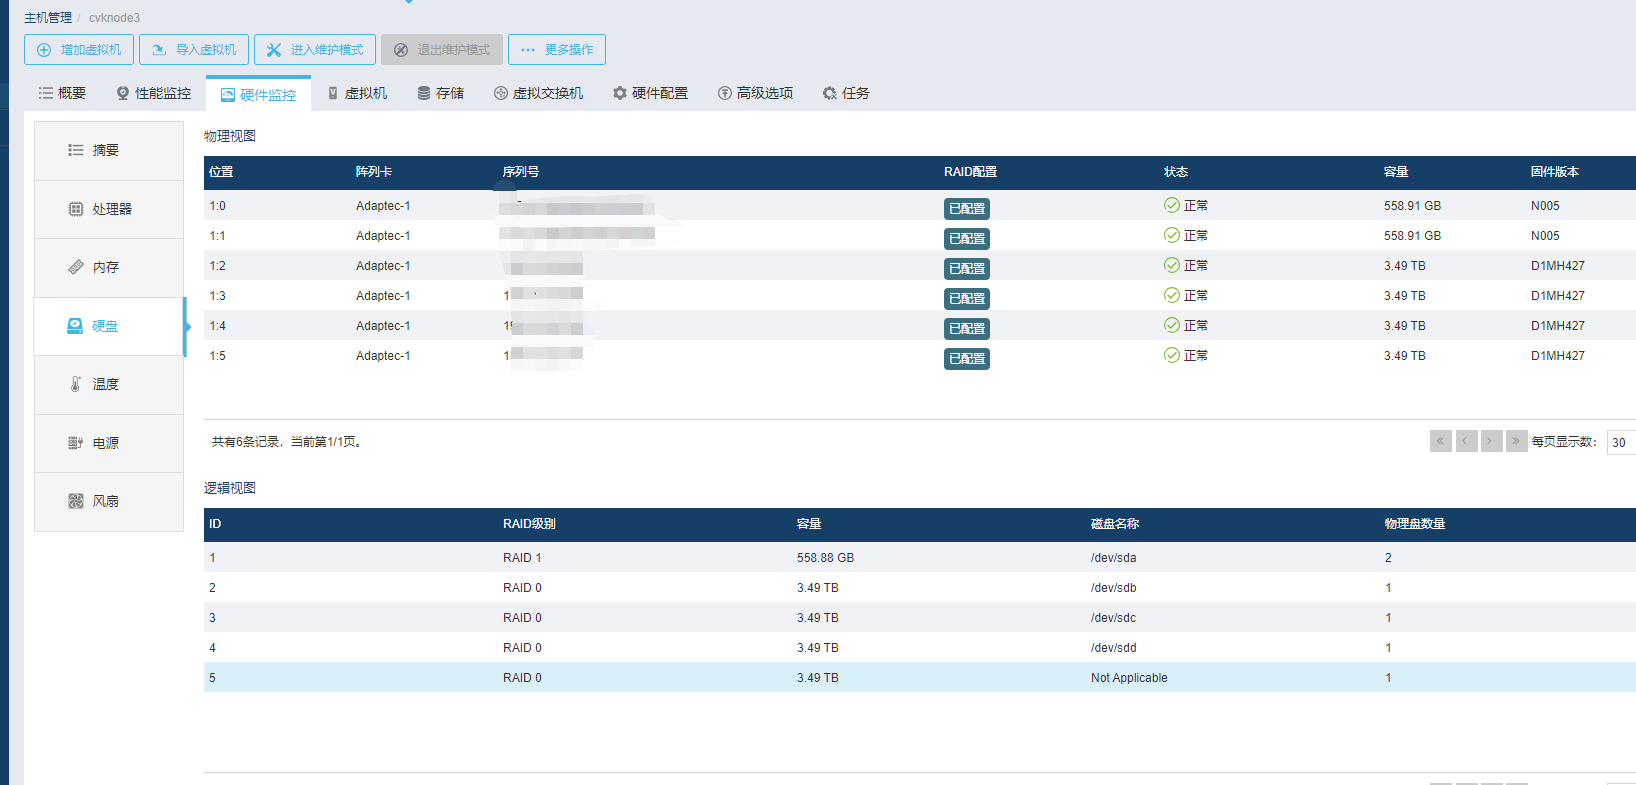Open the 存储 storage tab

pyautogui.click(x=440, y=93)
